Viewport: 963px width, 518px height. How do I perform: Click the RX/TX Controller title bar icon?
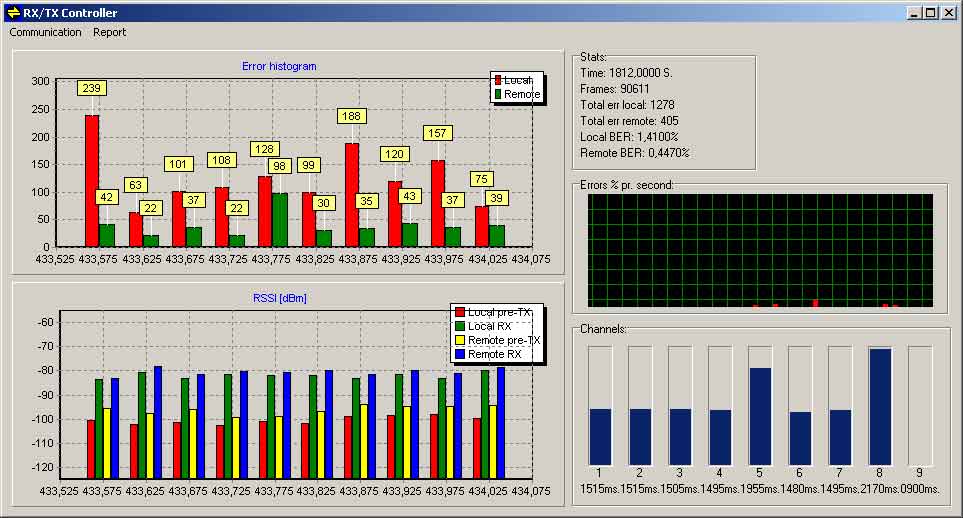13,12
